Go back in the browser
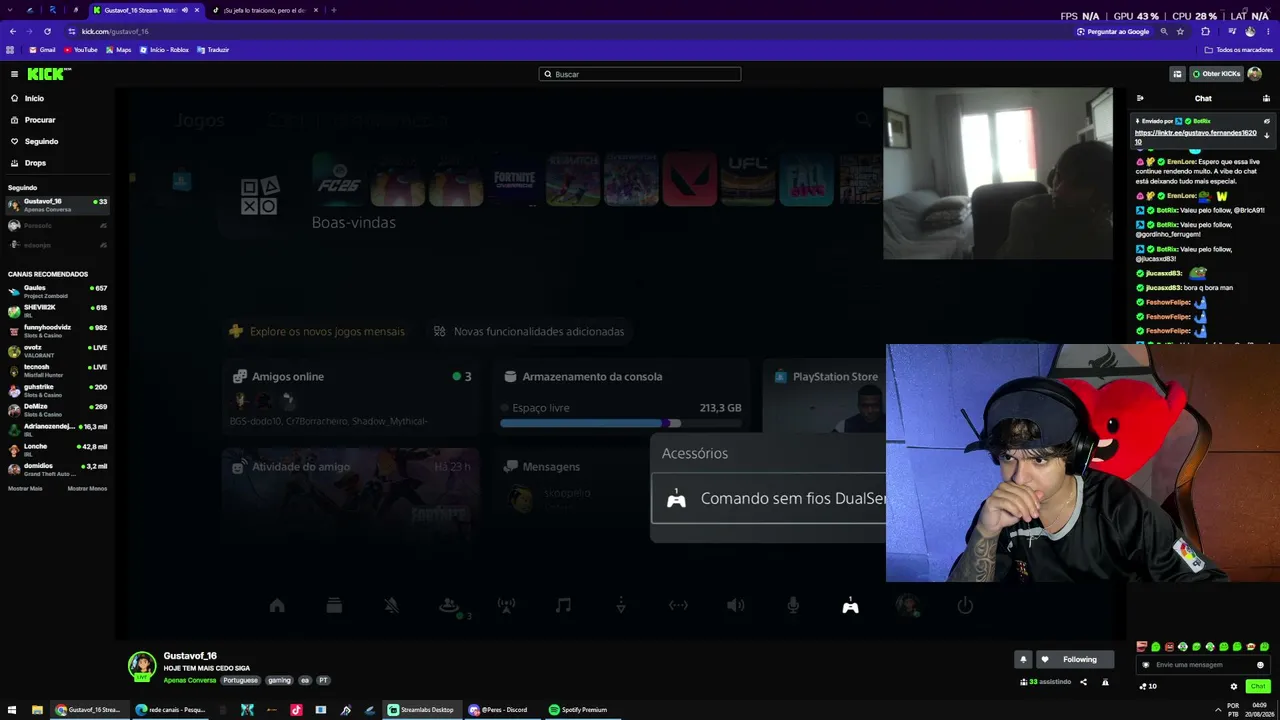Screen dimensions: 1280x720 tap(11, 31)
